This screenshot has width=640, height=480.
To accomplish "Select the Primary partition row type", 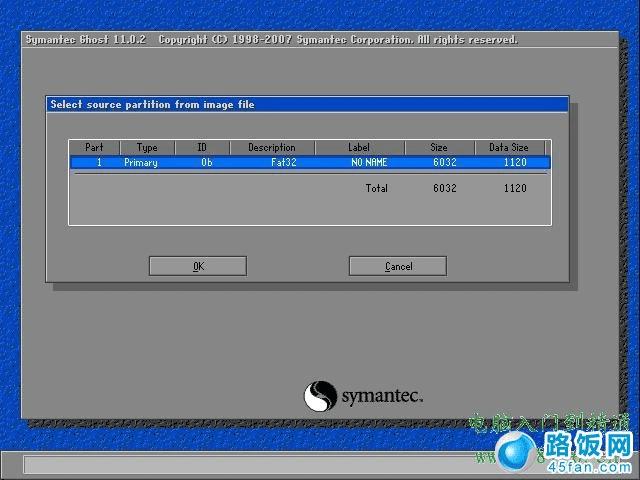I will tap(141, 162).
